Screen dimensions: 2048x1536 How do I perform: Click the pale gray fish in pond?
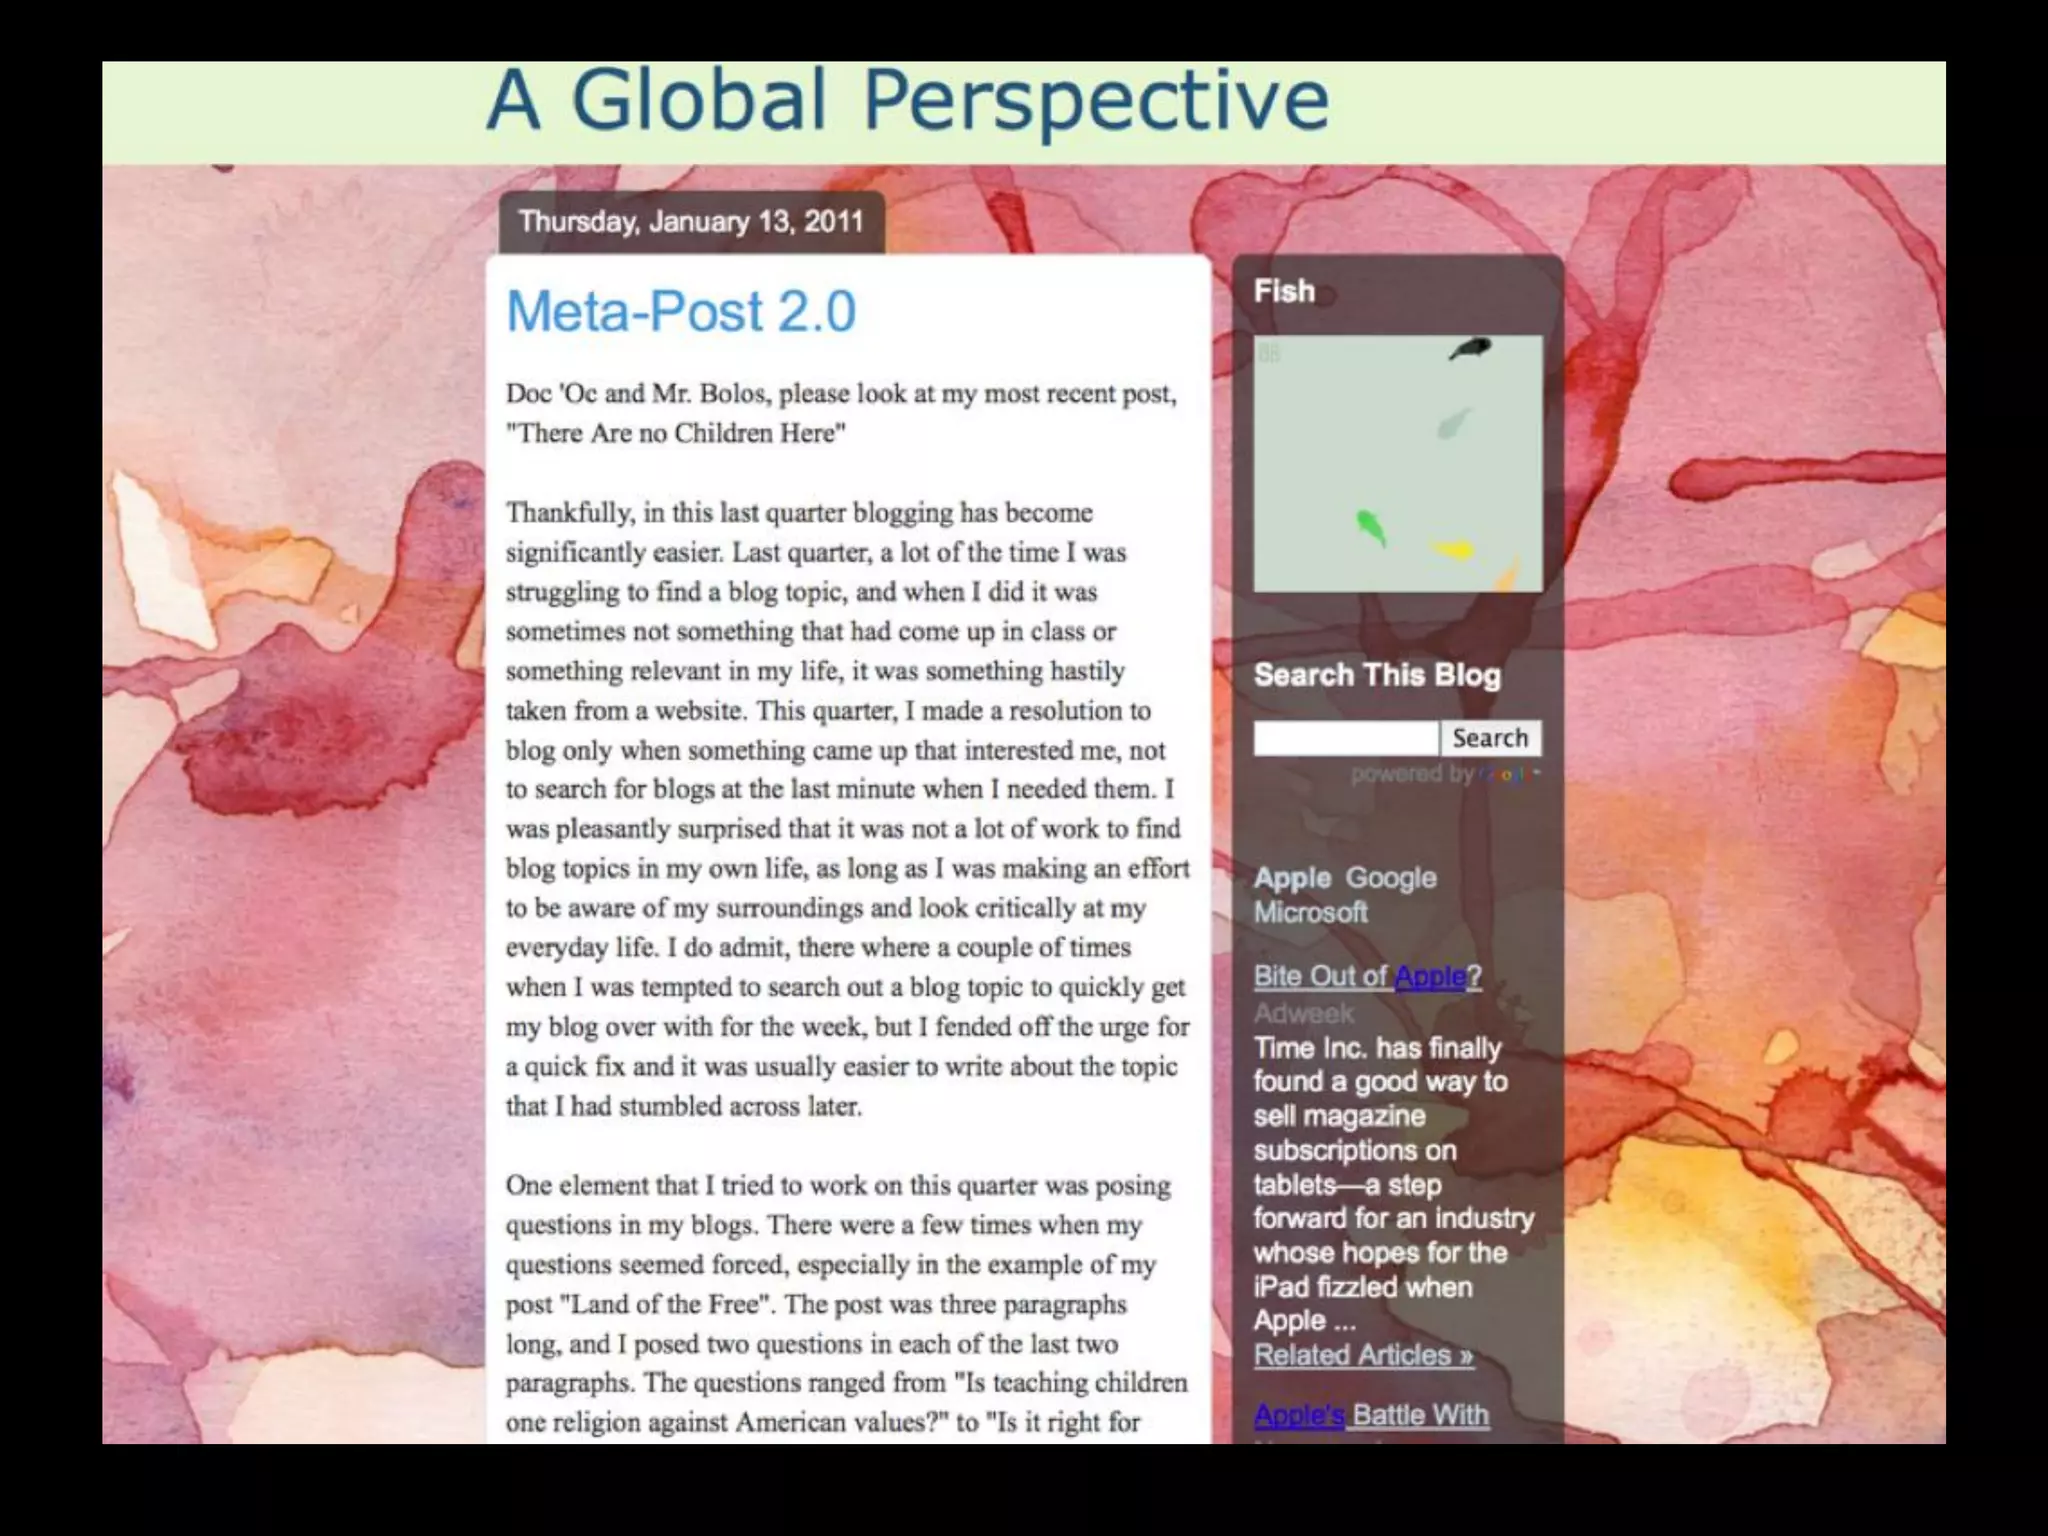pyautogui.click(x=1454, y=423)
